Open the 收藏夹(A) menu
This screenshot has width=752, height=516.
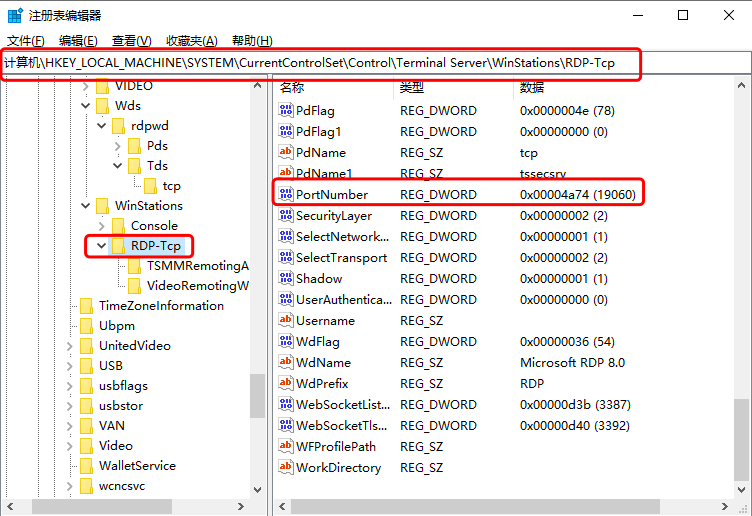coord(191,40)
